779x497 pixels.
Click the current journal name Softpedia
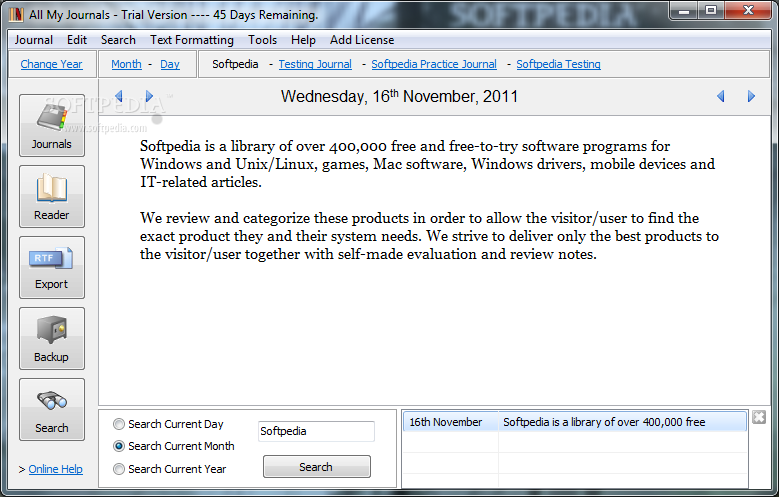(235, 64)
